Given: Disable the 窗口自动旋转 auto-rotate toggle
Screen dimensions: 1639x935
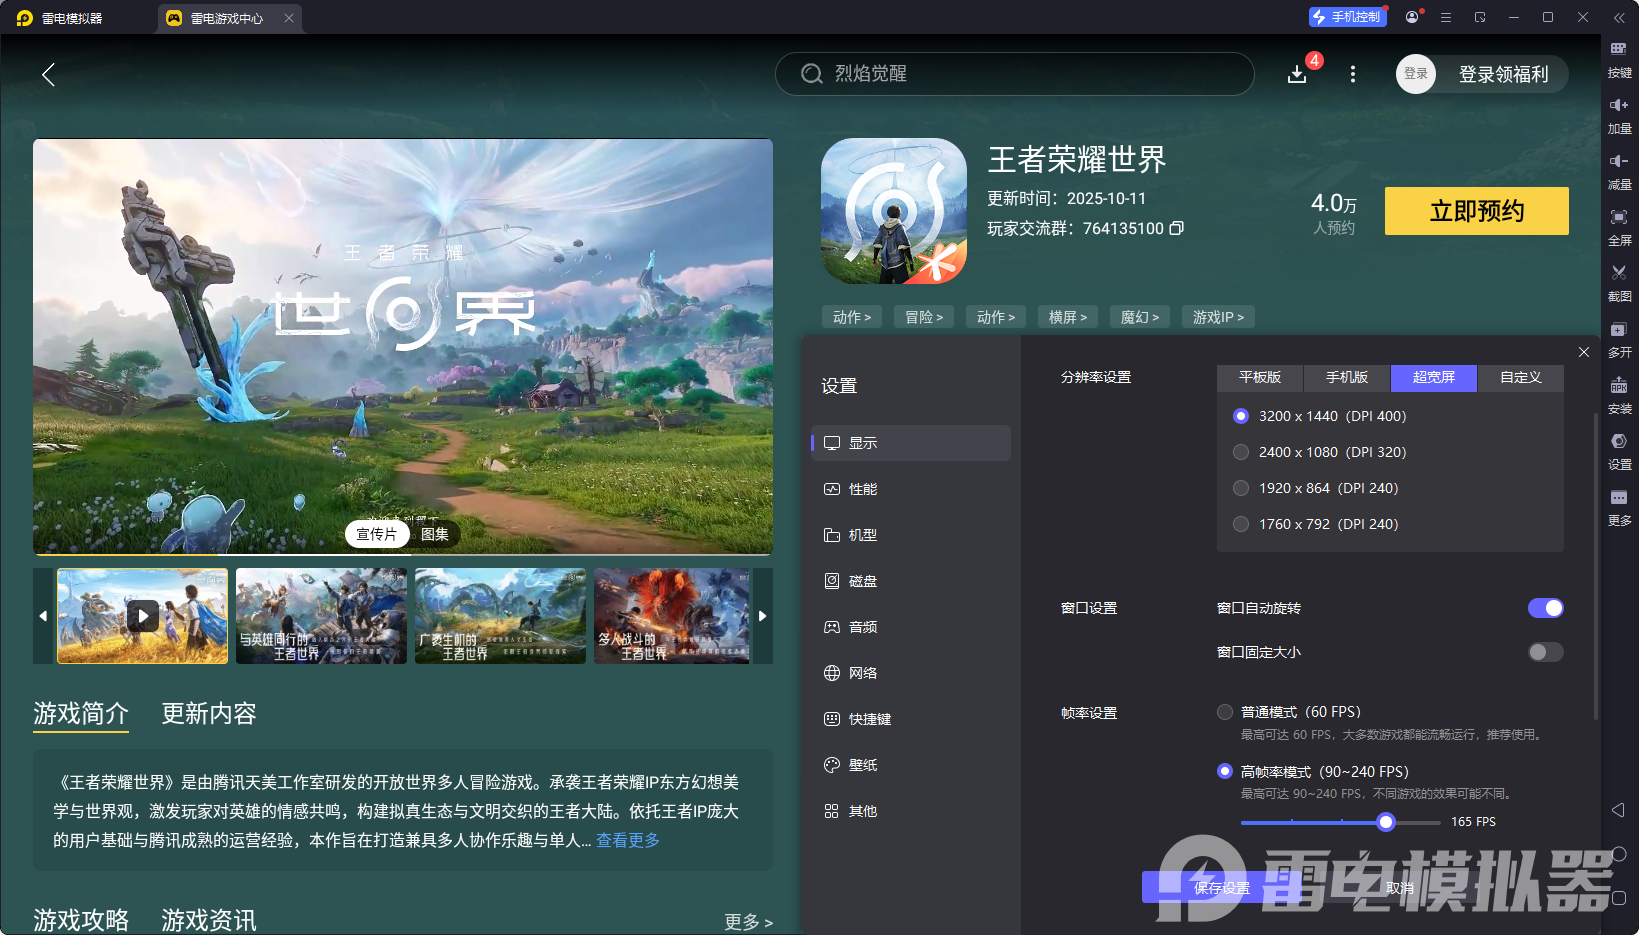Looking at the screenshot, I should point(1546,608).
